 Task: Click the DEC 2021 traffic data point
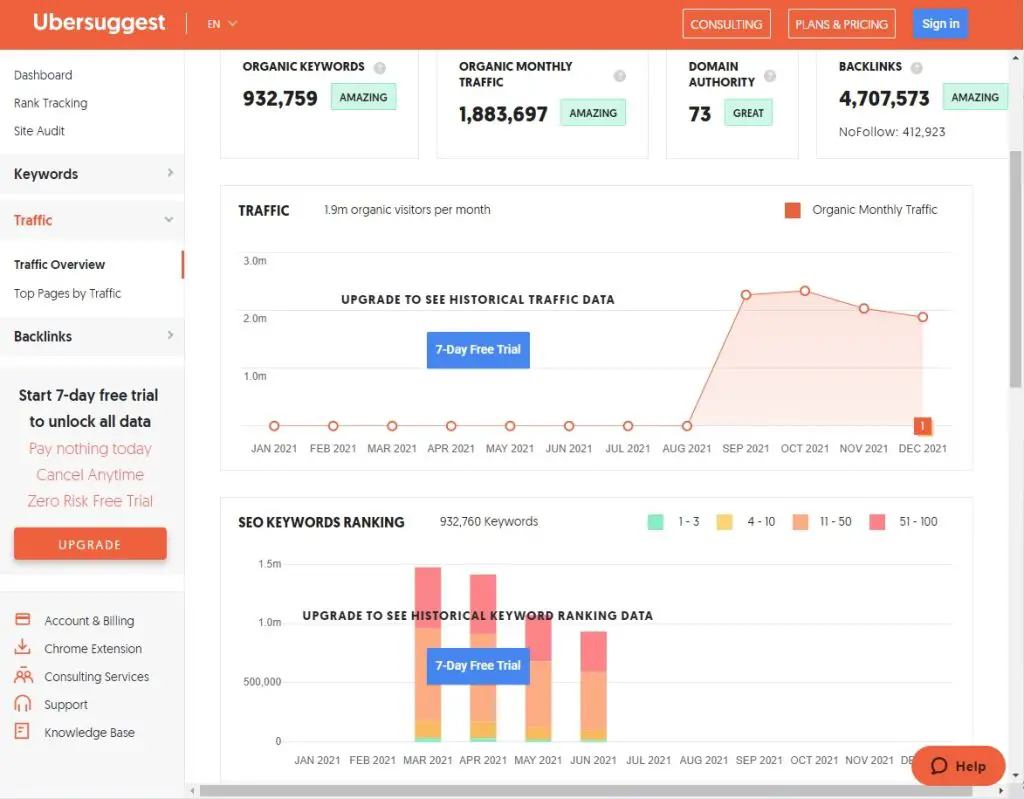923,317
